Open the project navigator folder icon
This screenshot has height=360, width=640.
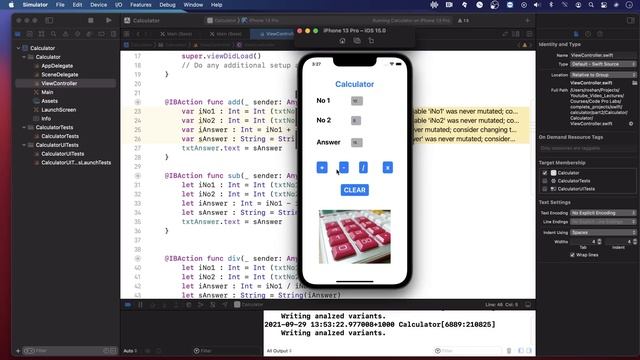point(18,34)
